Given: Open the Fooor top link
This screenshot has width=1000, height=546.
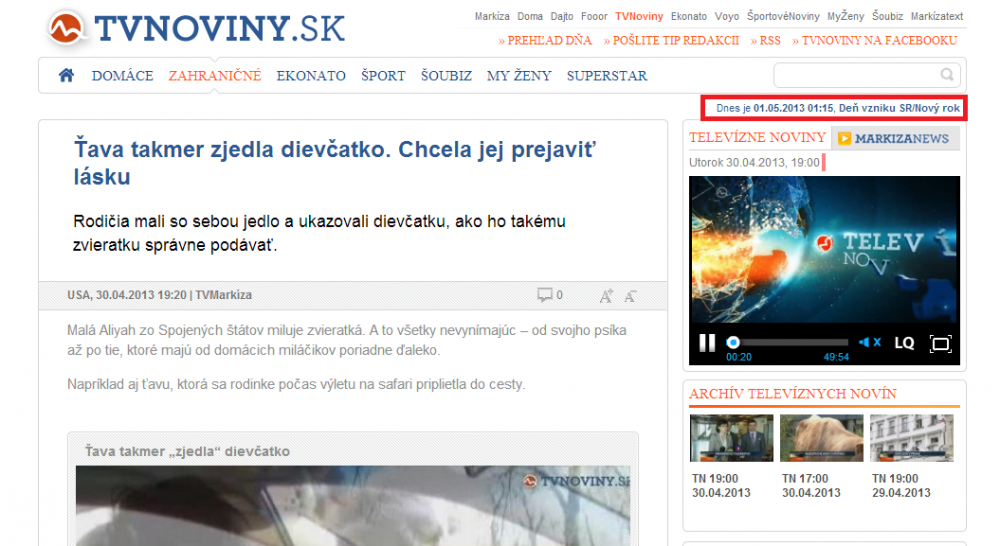Looking at the screenshot, I should 594,17.
